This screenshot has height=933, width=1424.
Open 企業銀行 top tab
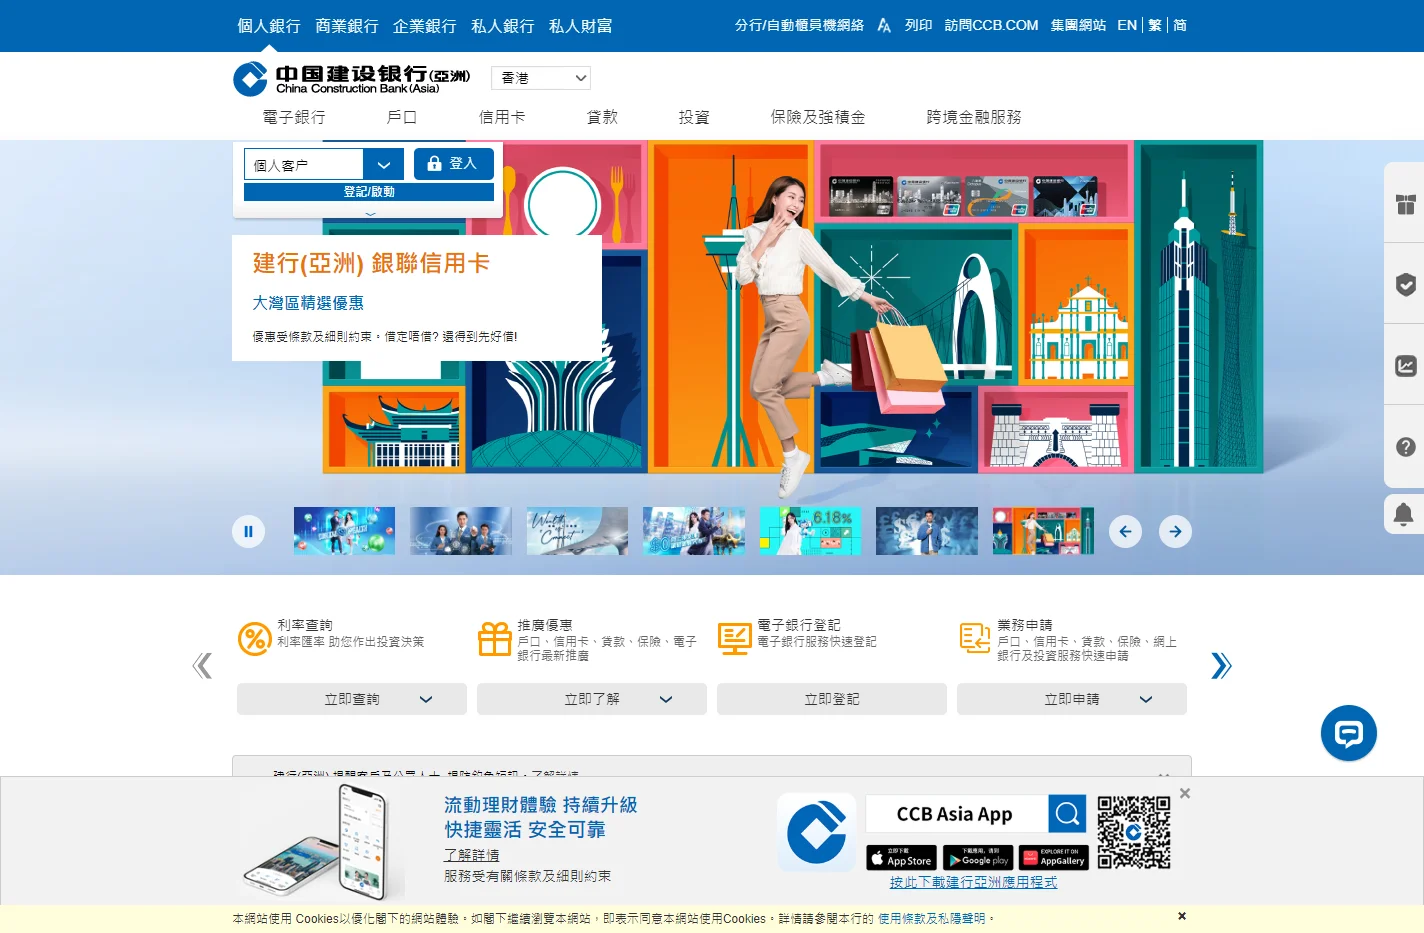(x=425, y=26)
